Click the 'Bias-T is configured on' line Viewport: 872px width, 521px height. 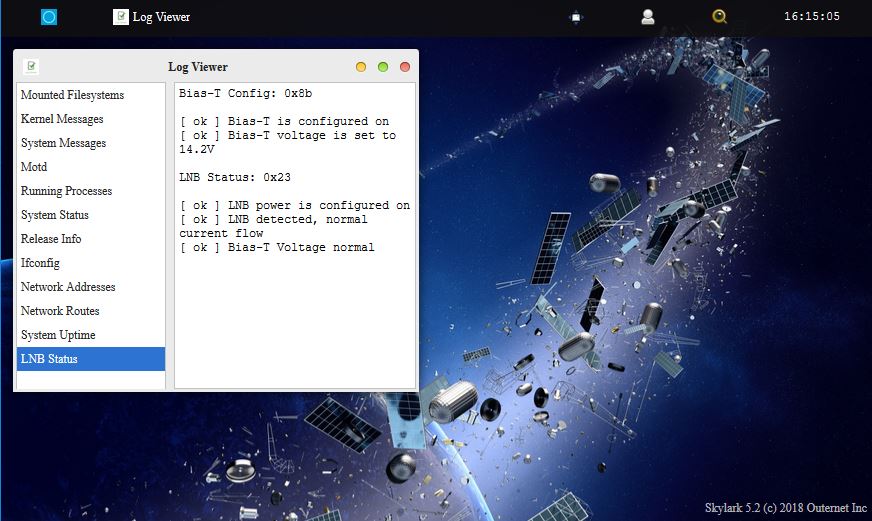(284, 121)
